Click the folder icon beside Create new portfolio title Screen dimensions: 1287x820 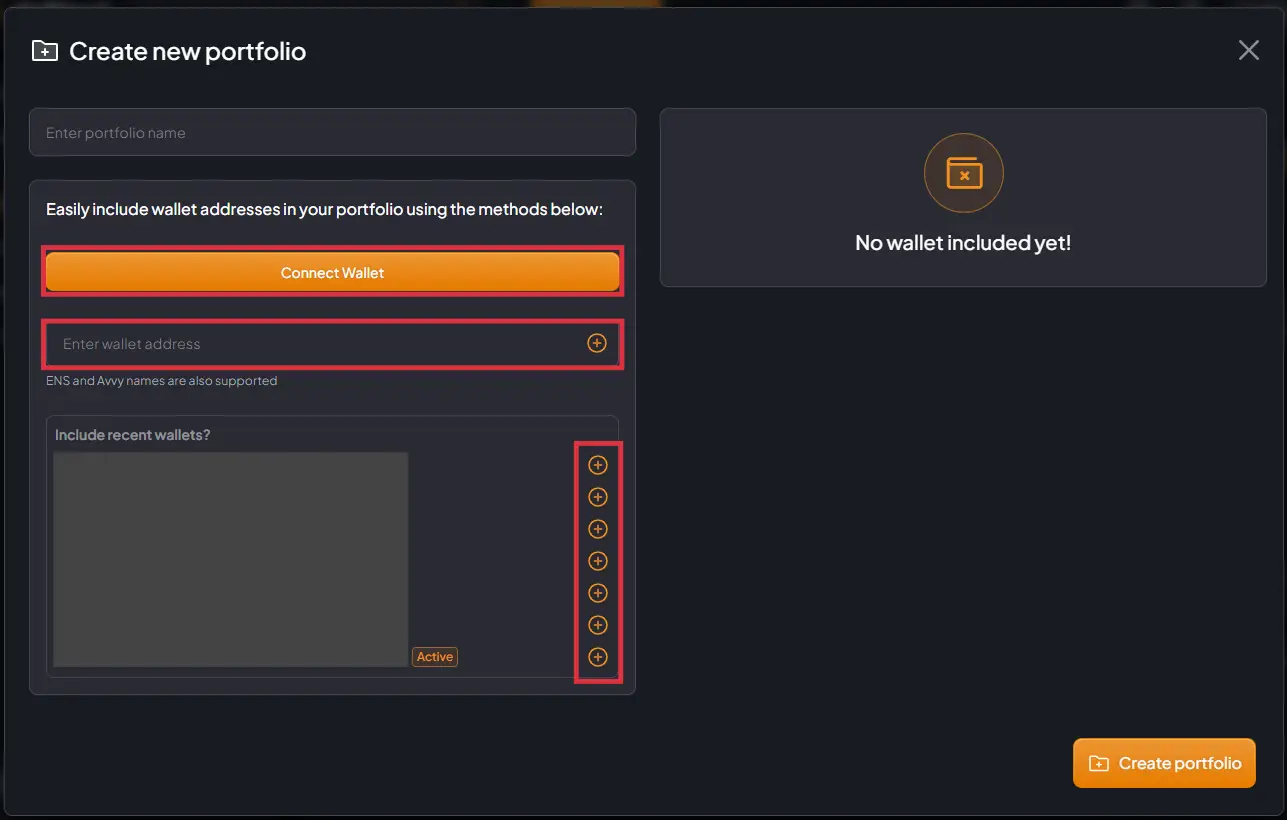point(45,51)
